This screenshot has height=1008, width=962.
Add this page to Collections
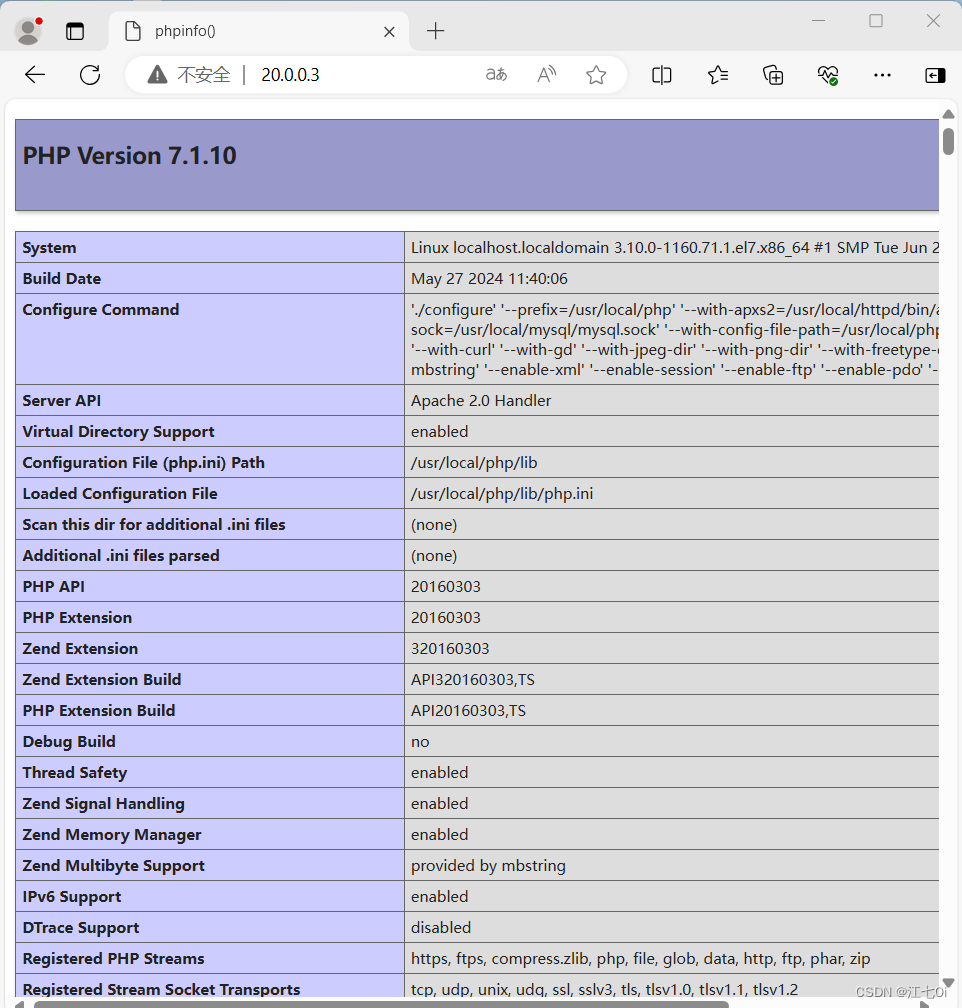click(x=772, y=75)
